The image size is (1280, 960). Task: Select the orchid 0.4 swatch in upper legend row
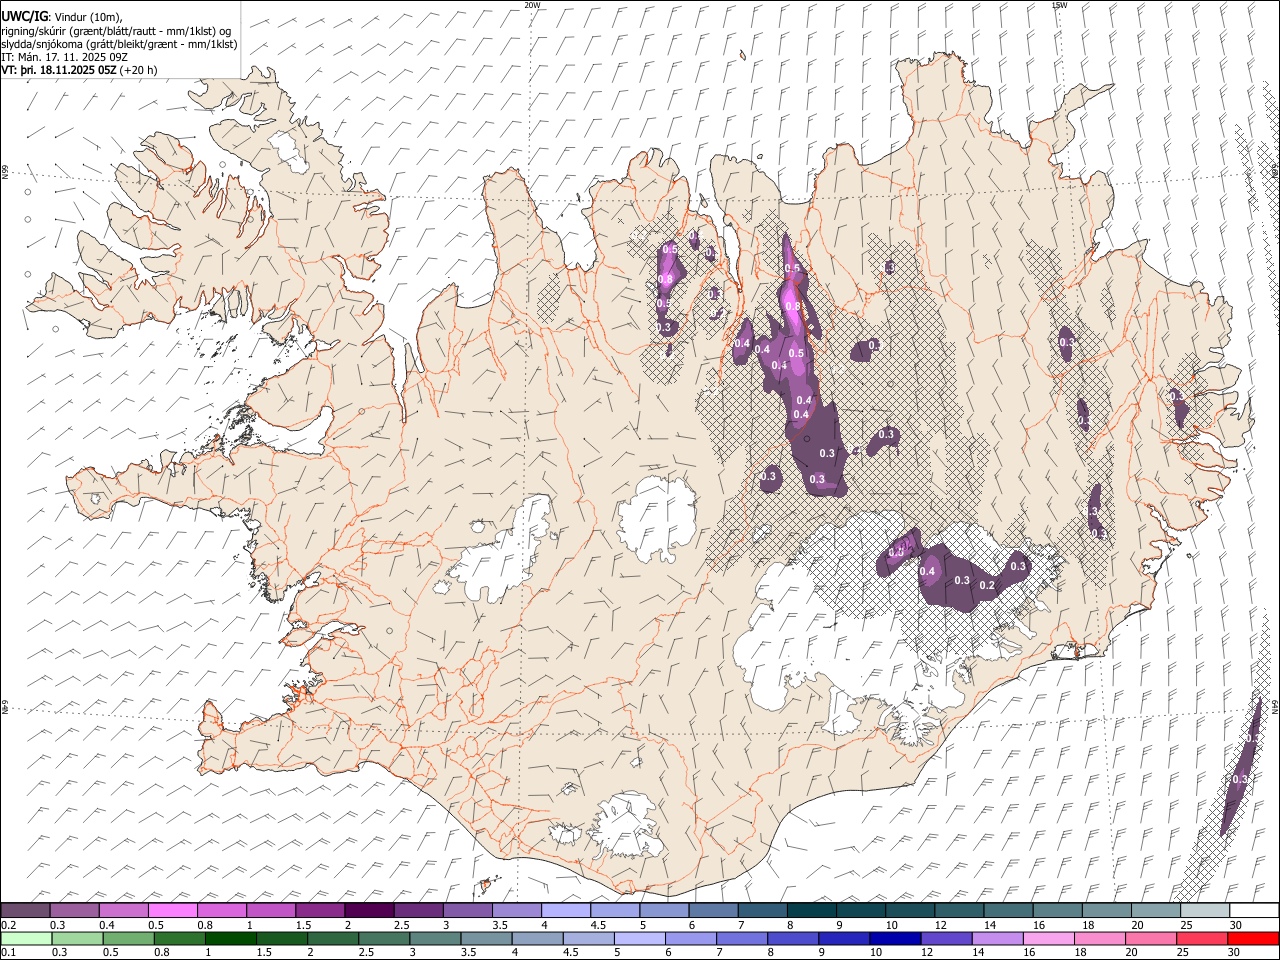(x=123, y=910)
